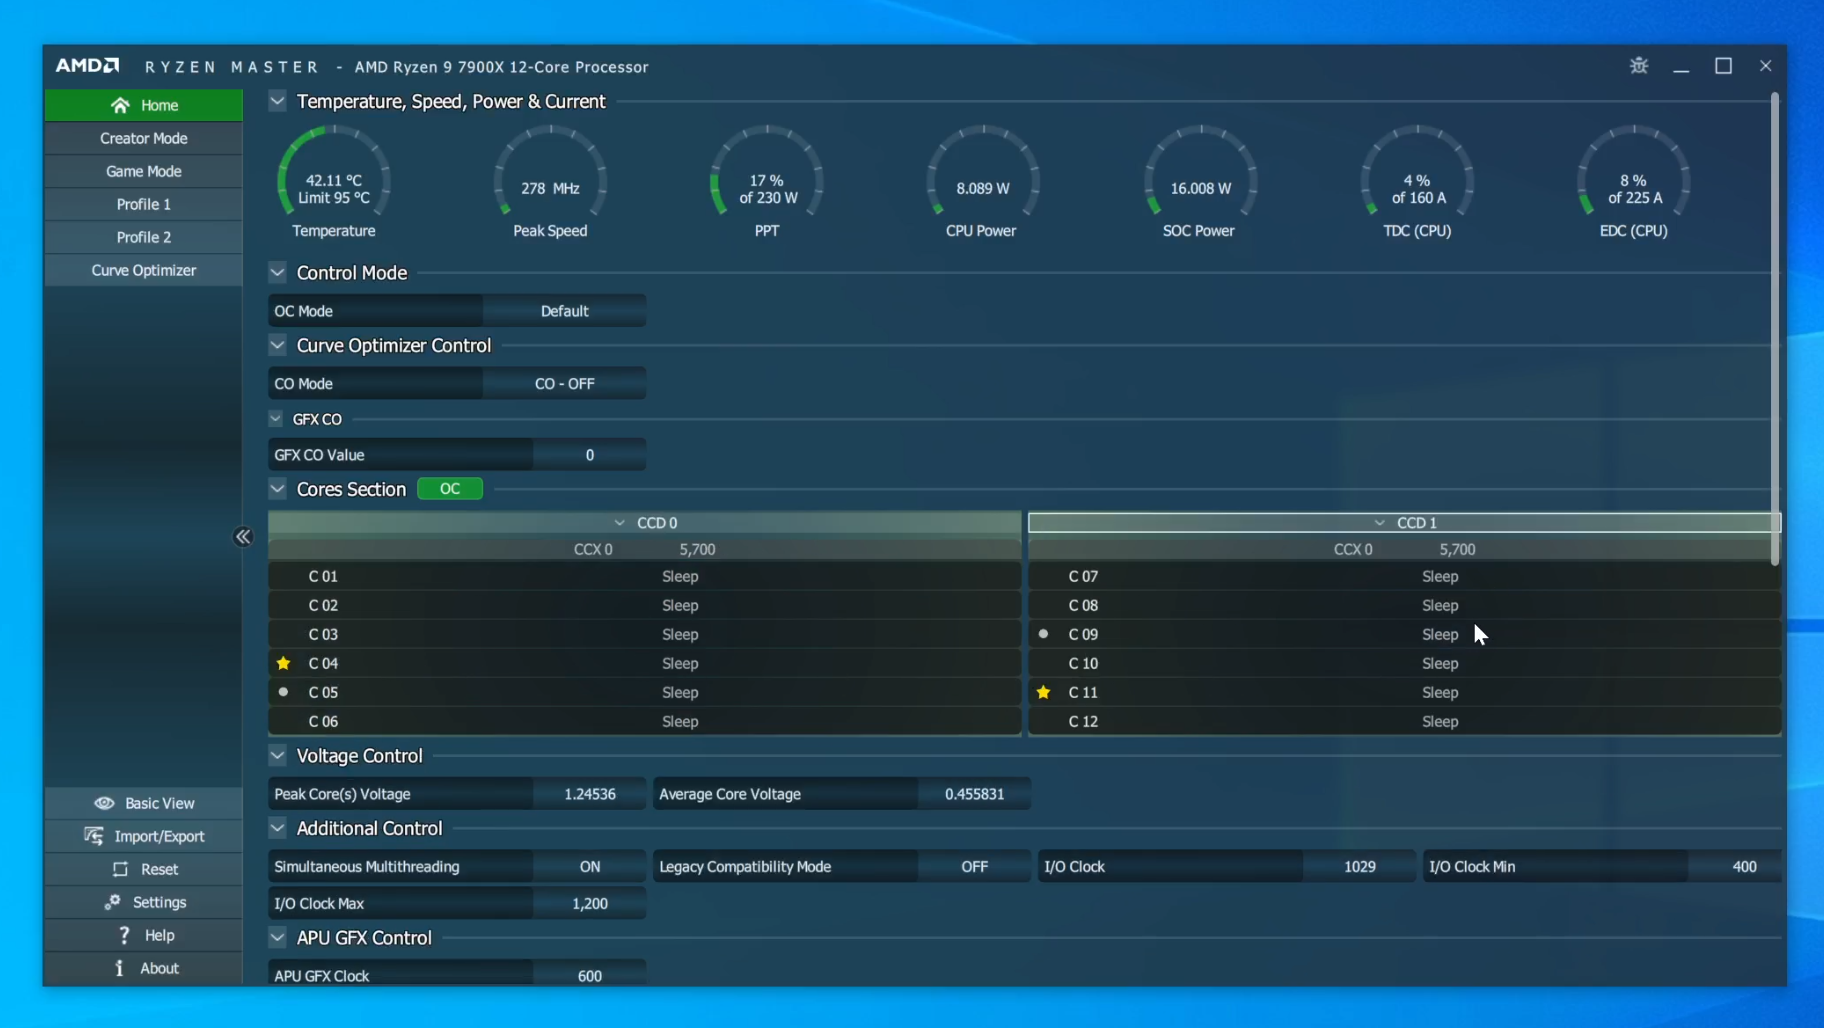
Task: Click the Reset button
Action: pos(144,869)
